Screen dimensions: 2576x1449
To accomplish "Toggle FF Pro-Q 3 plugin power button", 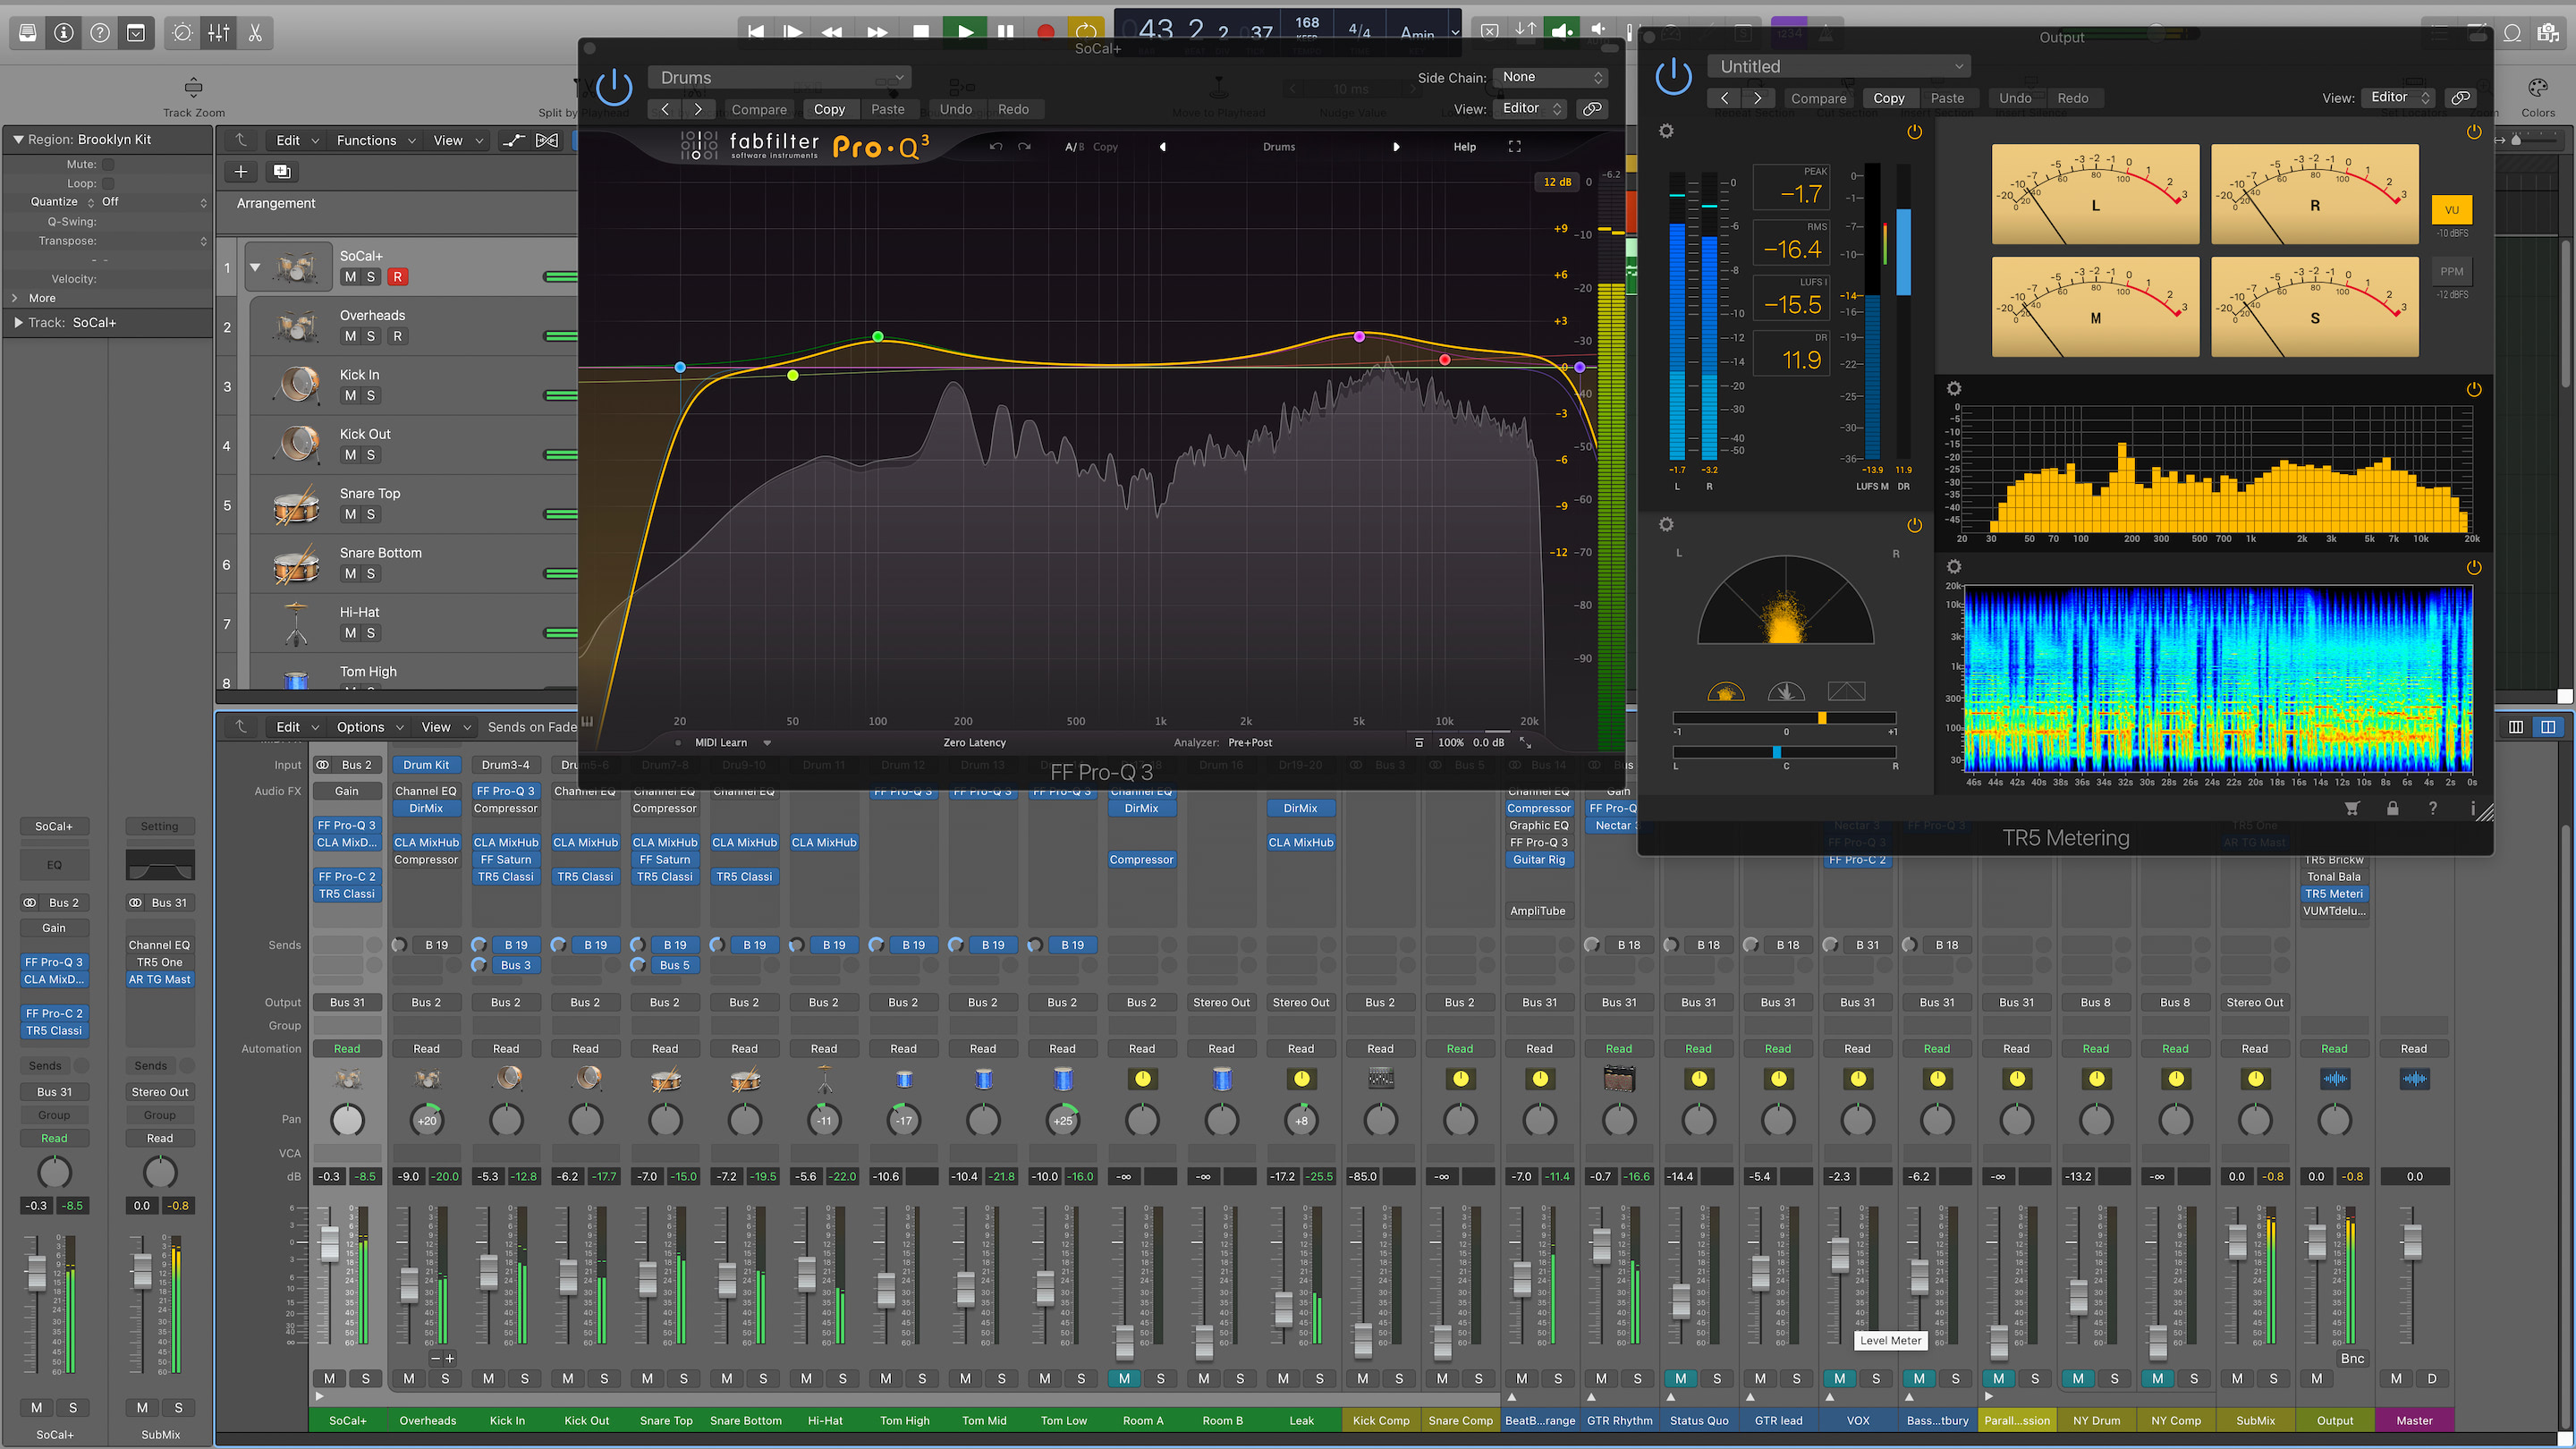I will 614,88.
